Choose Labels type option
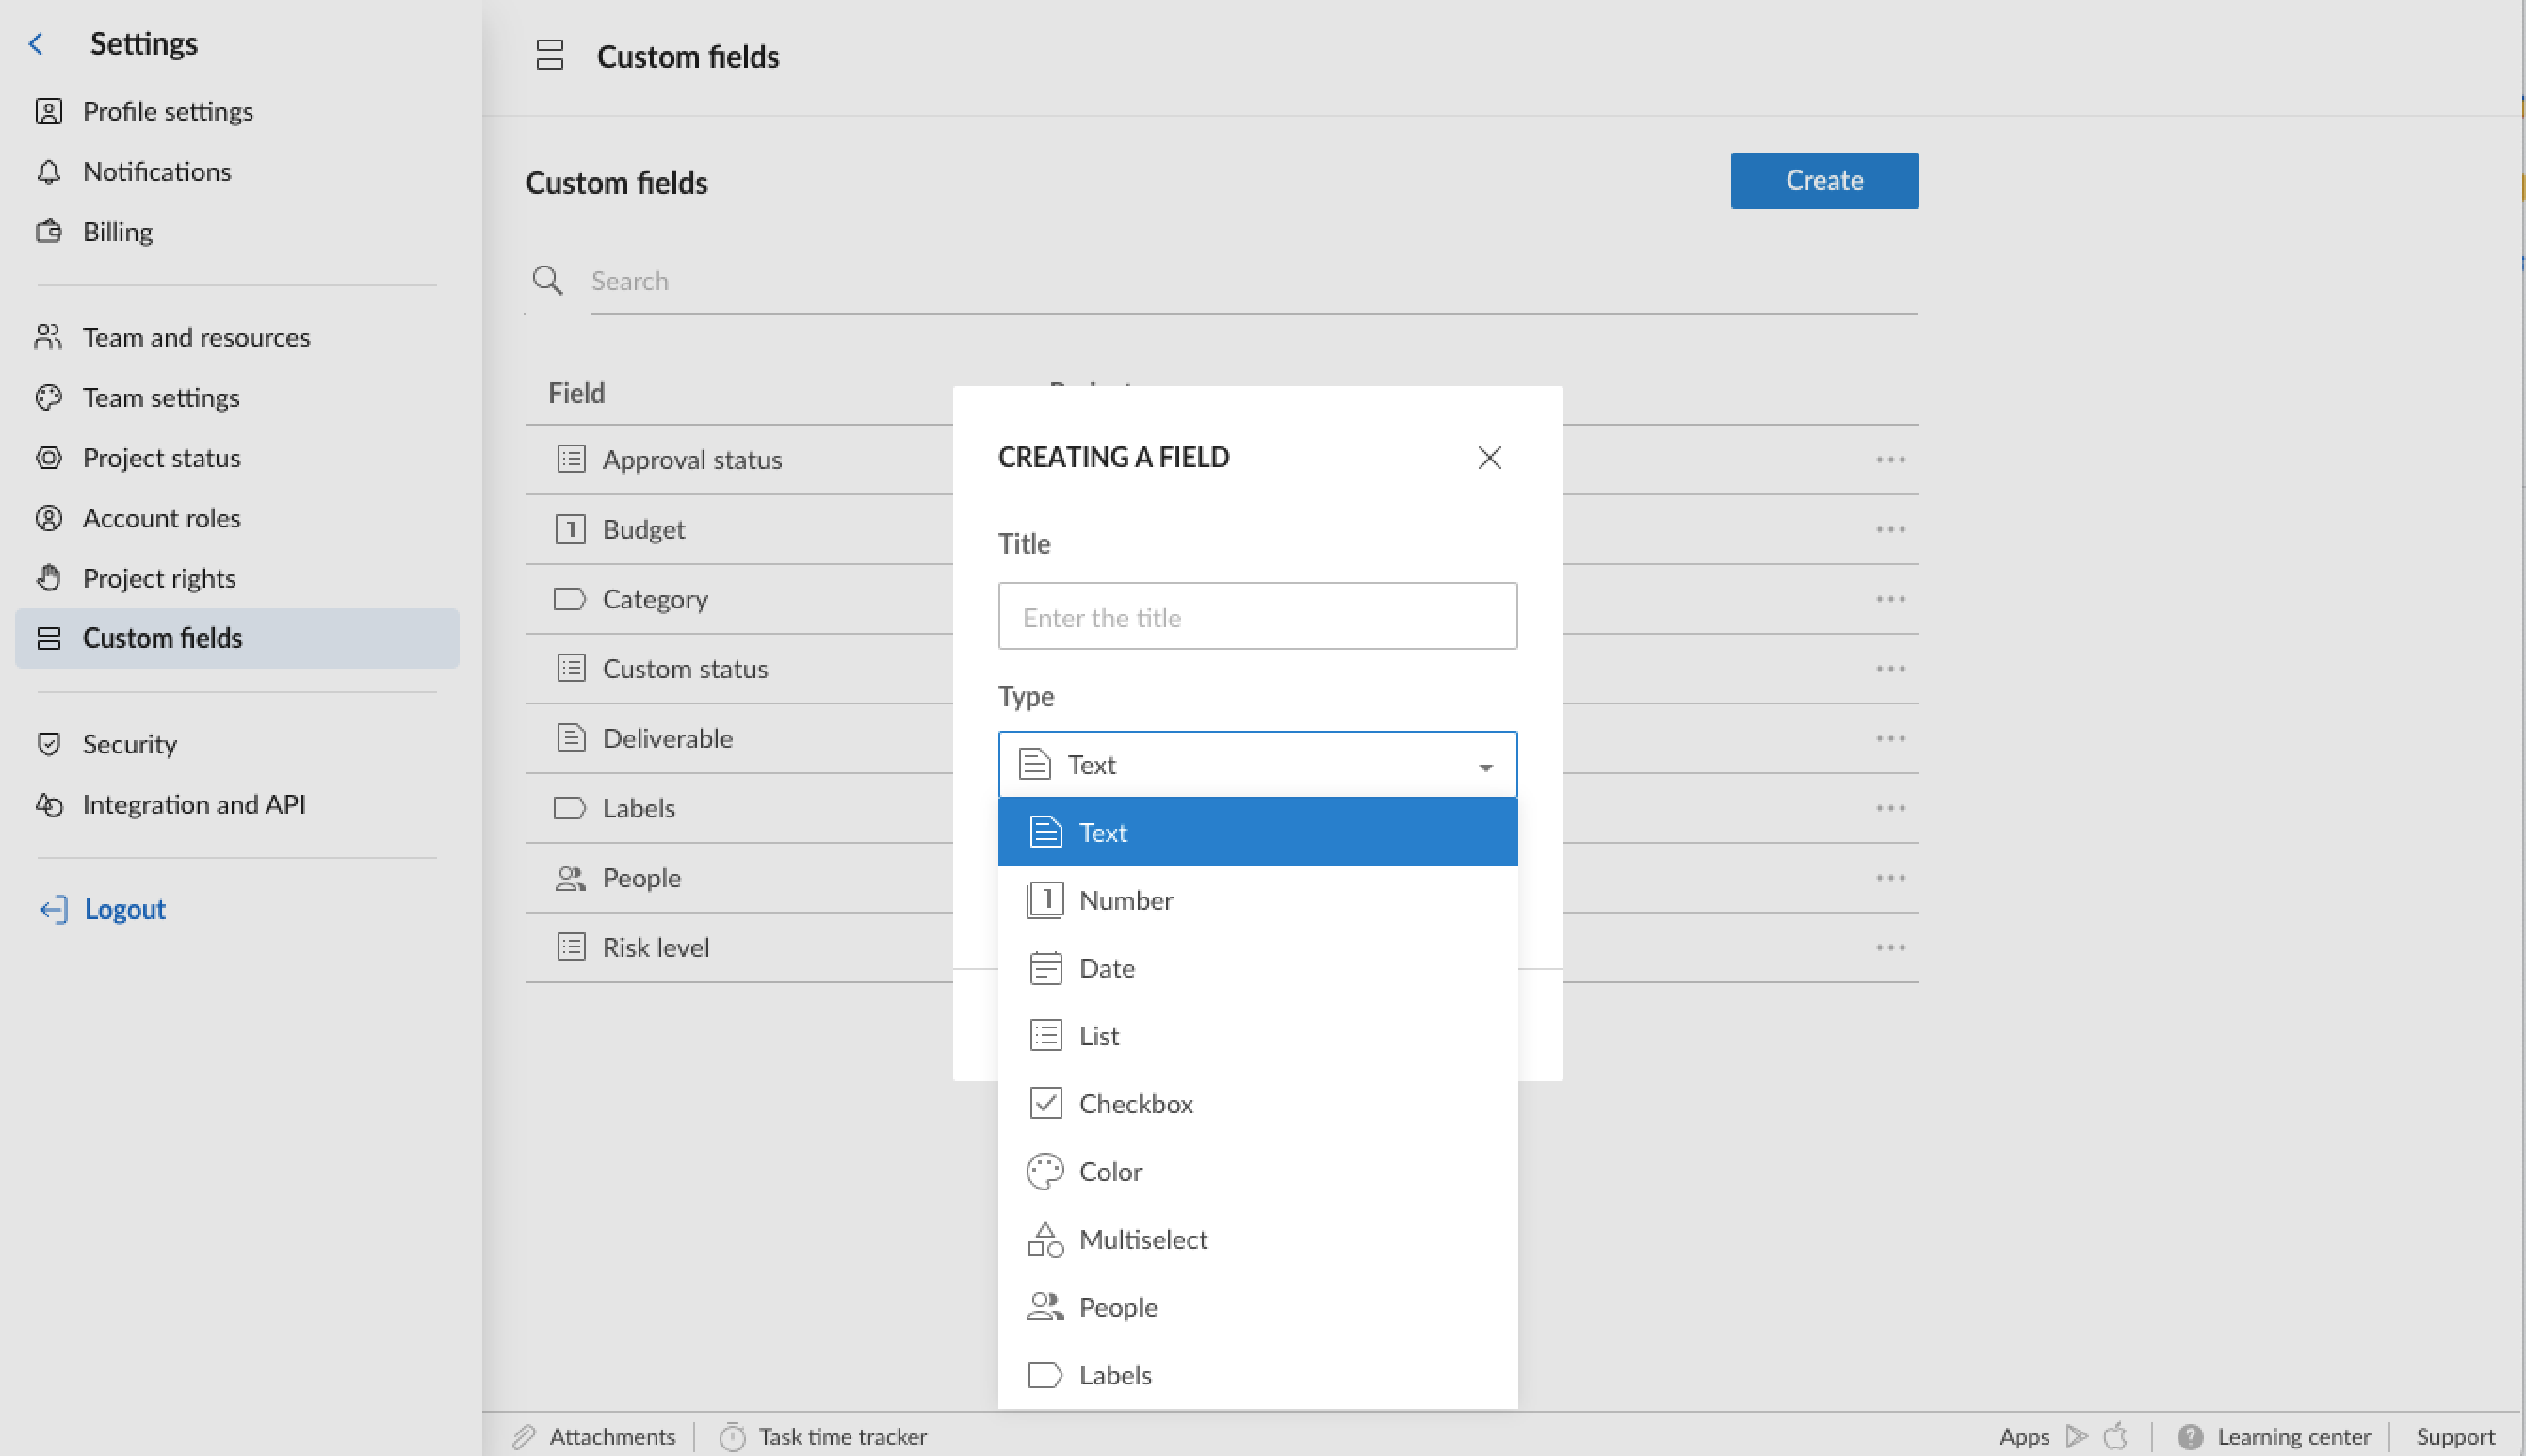This screenshot has width=2526, height=1456. point(1257,1376)
